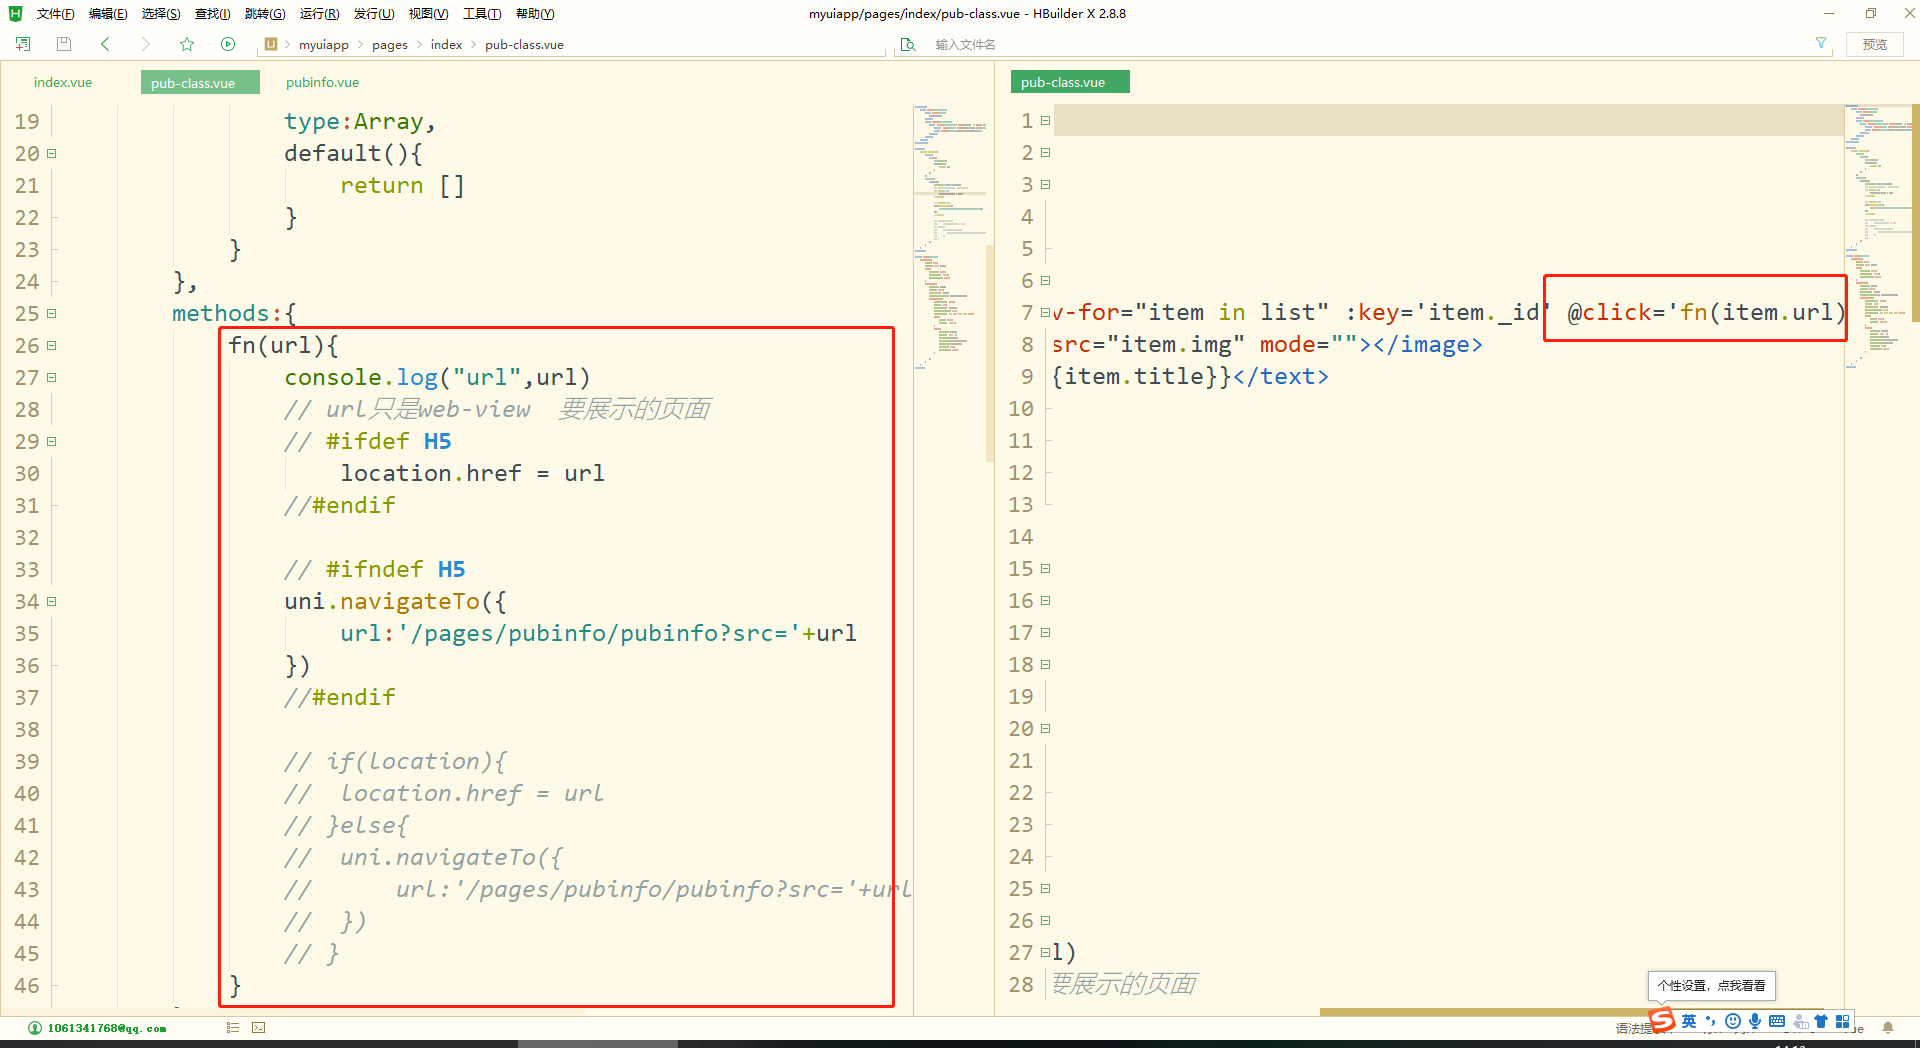Collapse fold marker at right line 7
The height and width of the screenshot is (1048, 1920).
click(x=1046, y=312)
